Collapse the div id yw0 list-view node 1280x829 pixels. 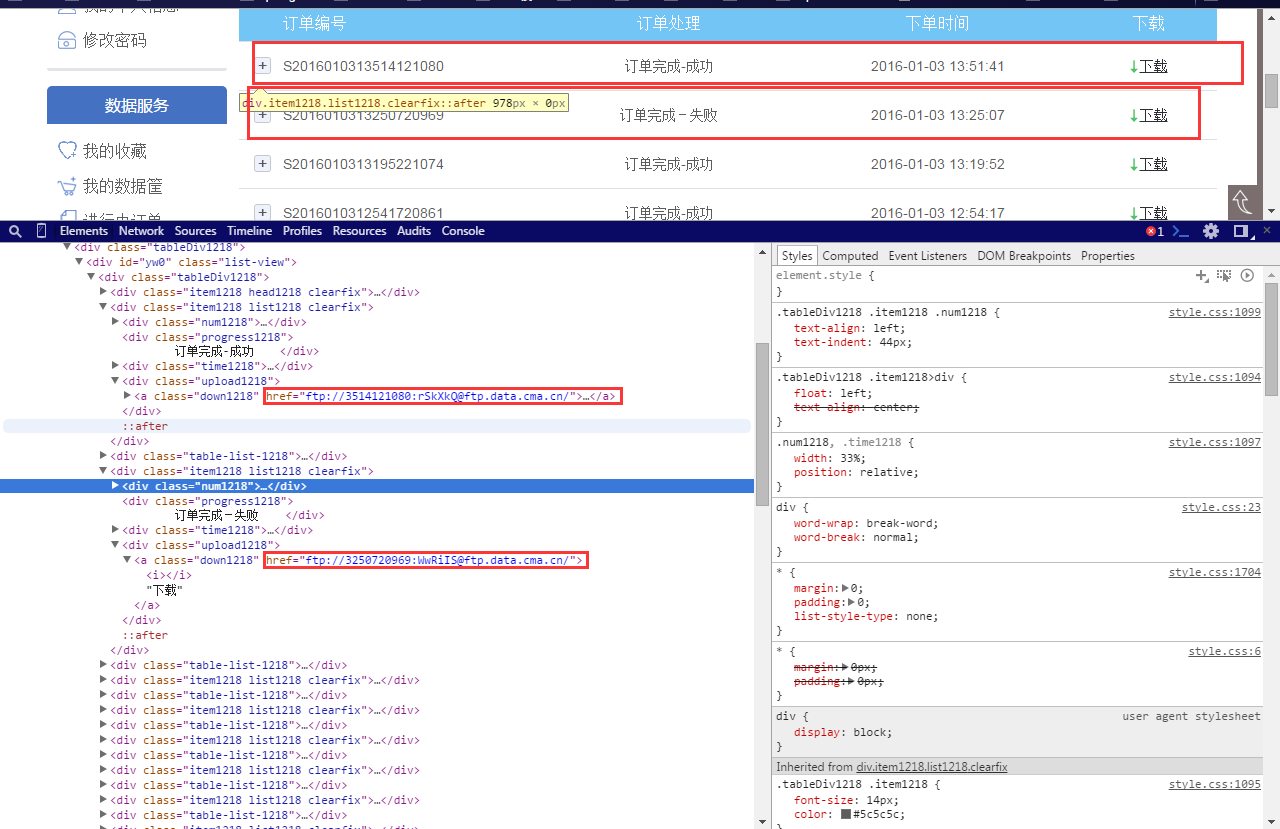point(80,262)
